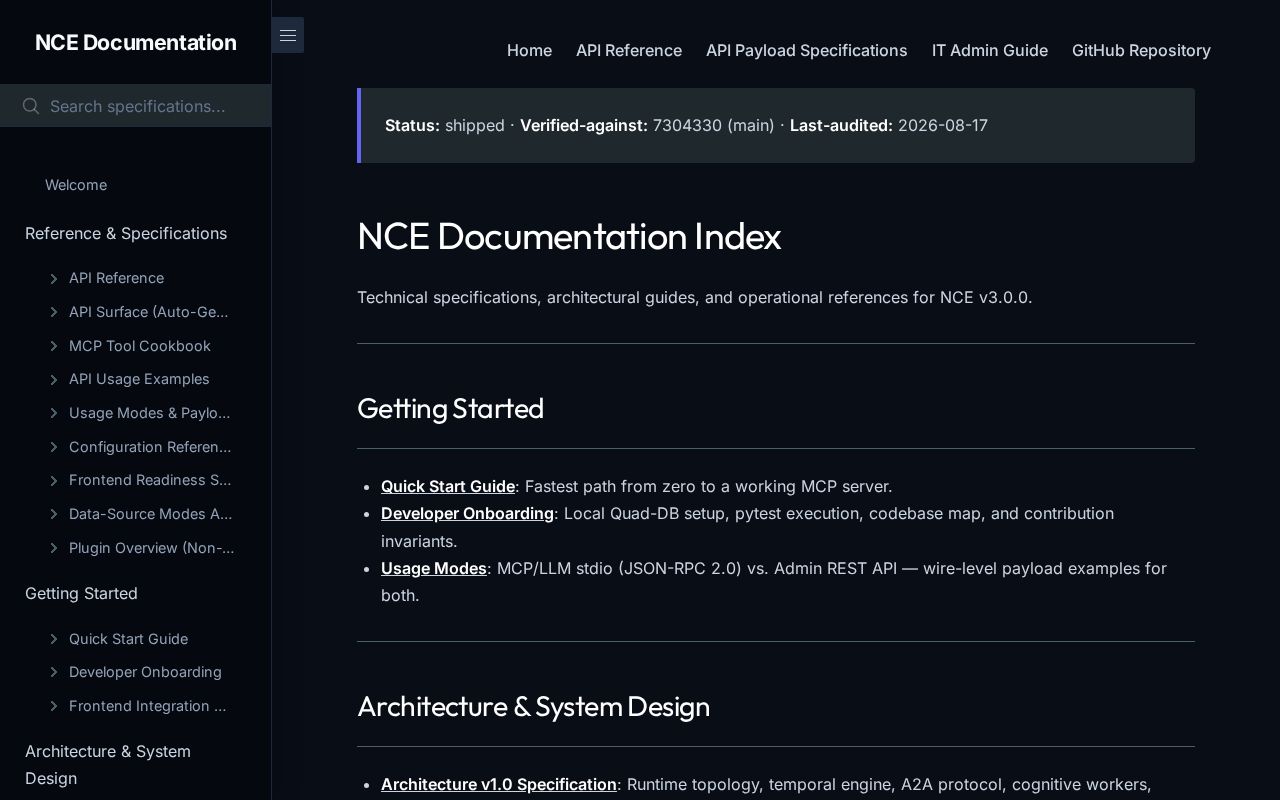Open IT Admin Guide in the top navigation
Viewport: 1280px width, 800px height.
[990, 50]
